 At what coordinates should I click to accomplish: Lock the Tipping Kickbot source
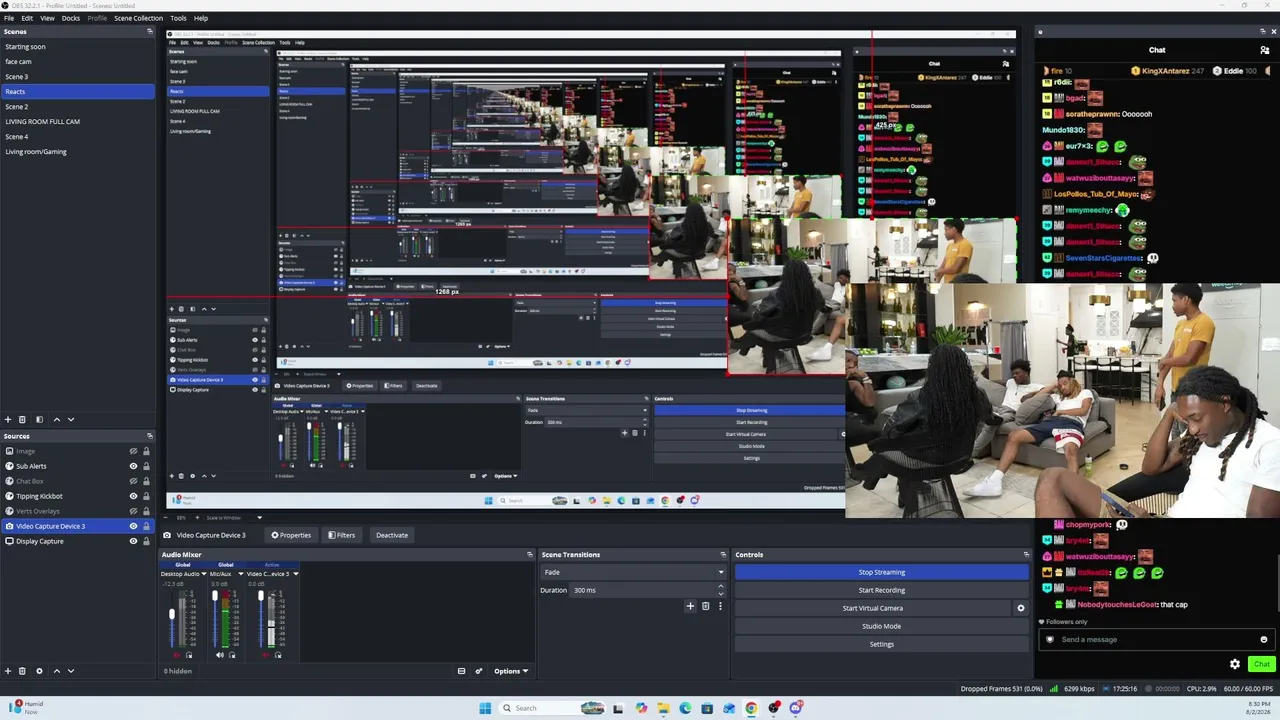pyautogui.click(x=146, y=496)
